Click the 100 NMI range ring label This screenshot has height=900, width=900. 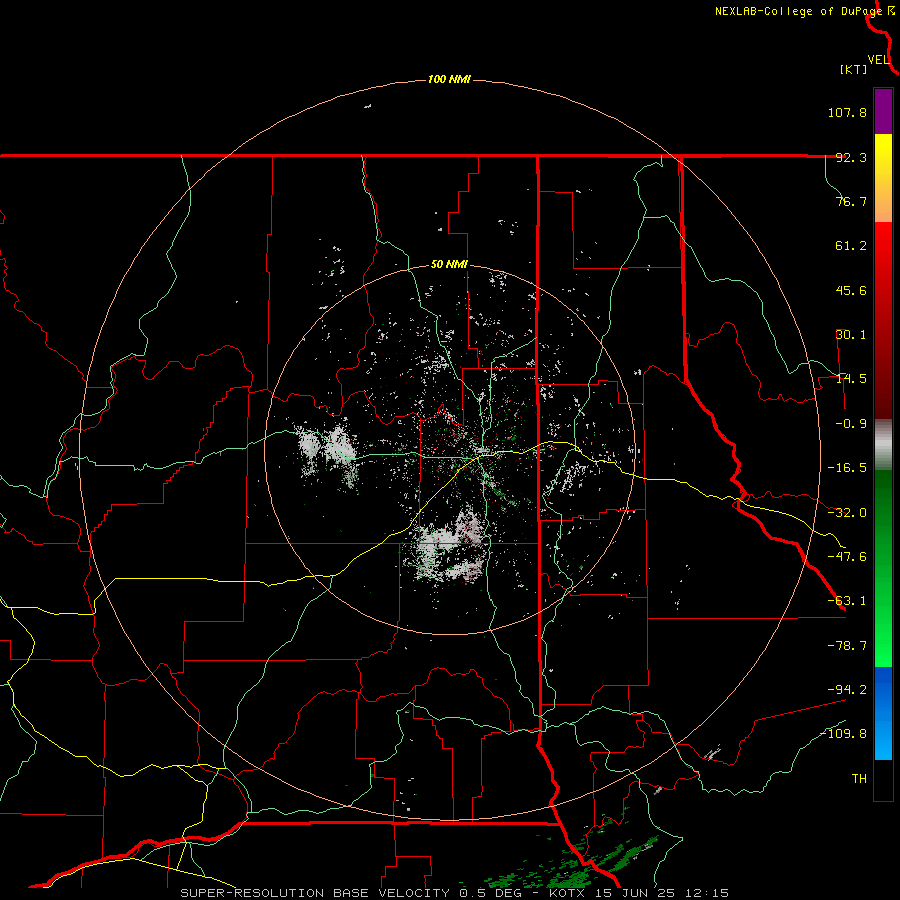pos(449,79)
